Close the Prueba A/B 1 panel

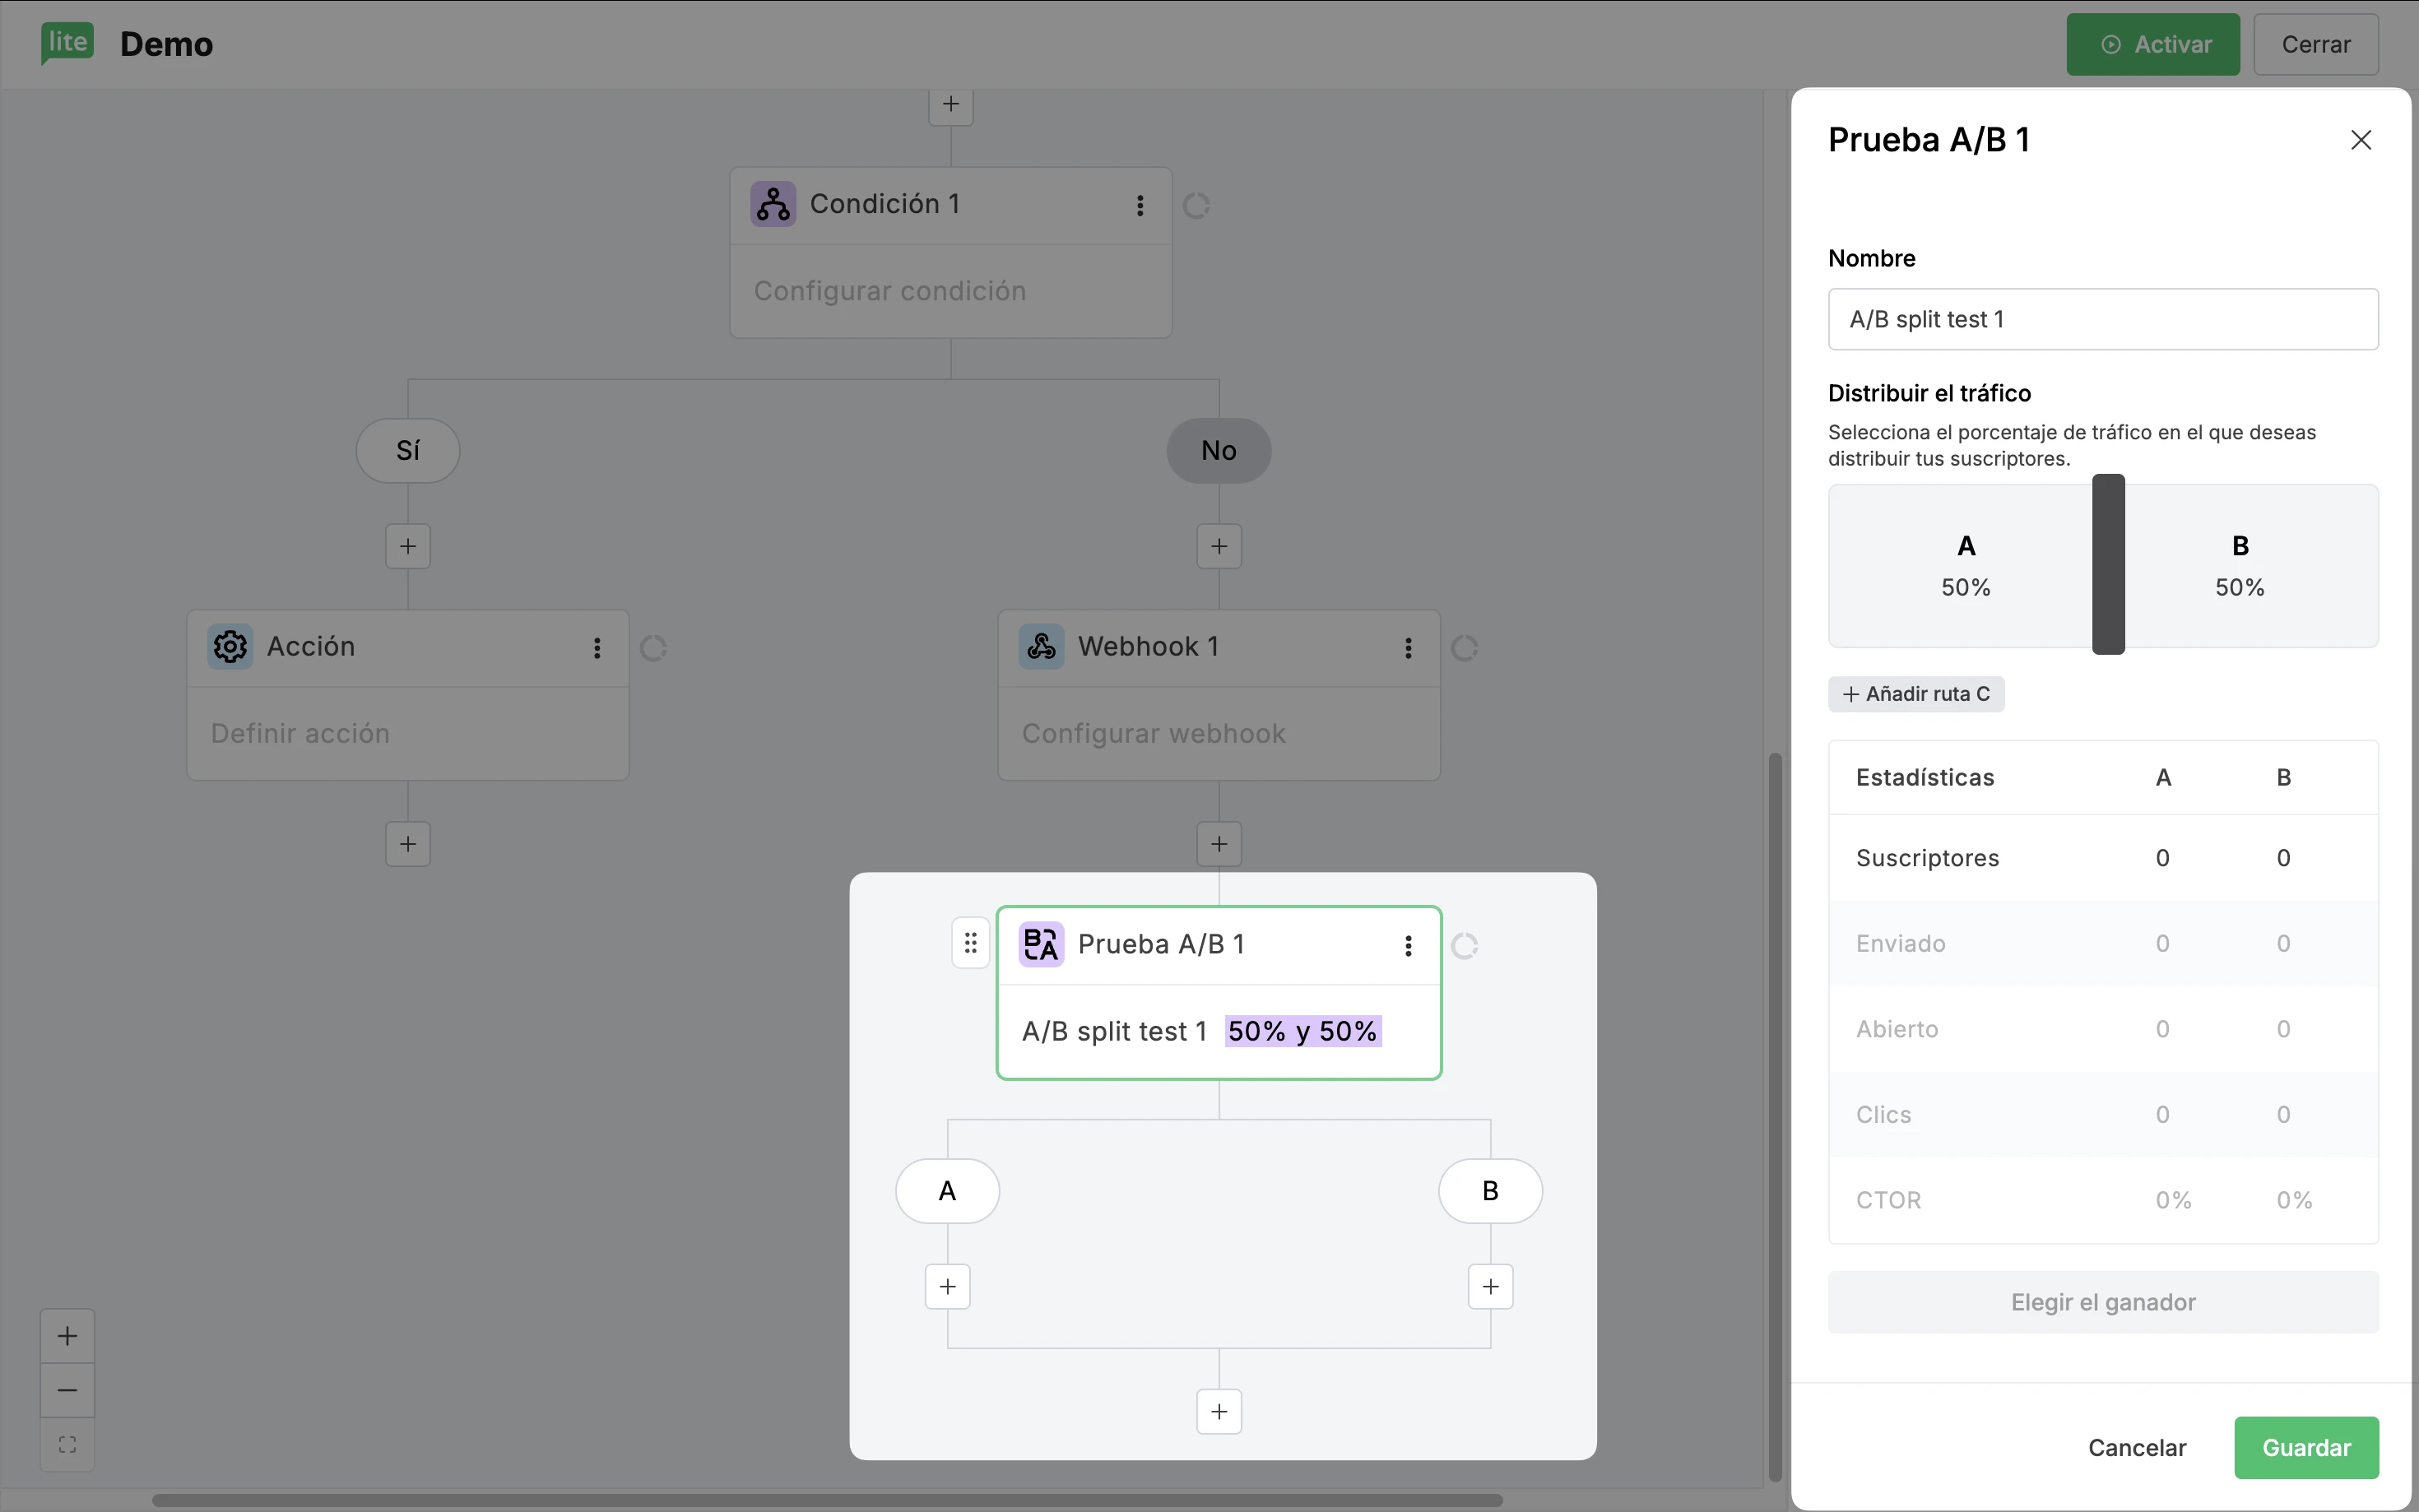point(2360,140)
